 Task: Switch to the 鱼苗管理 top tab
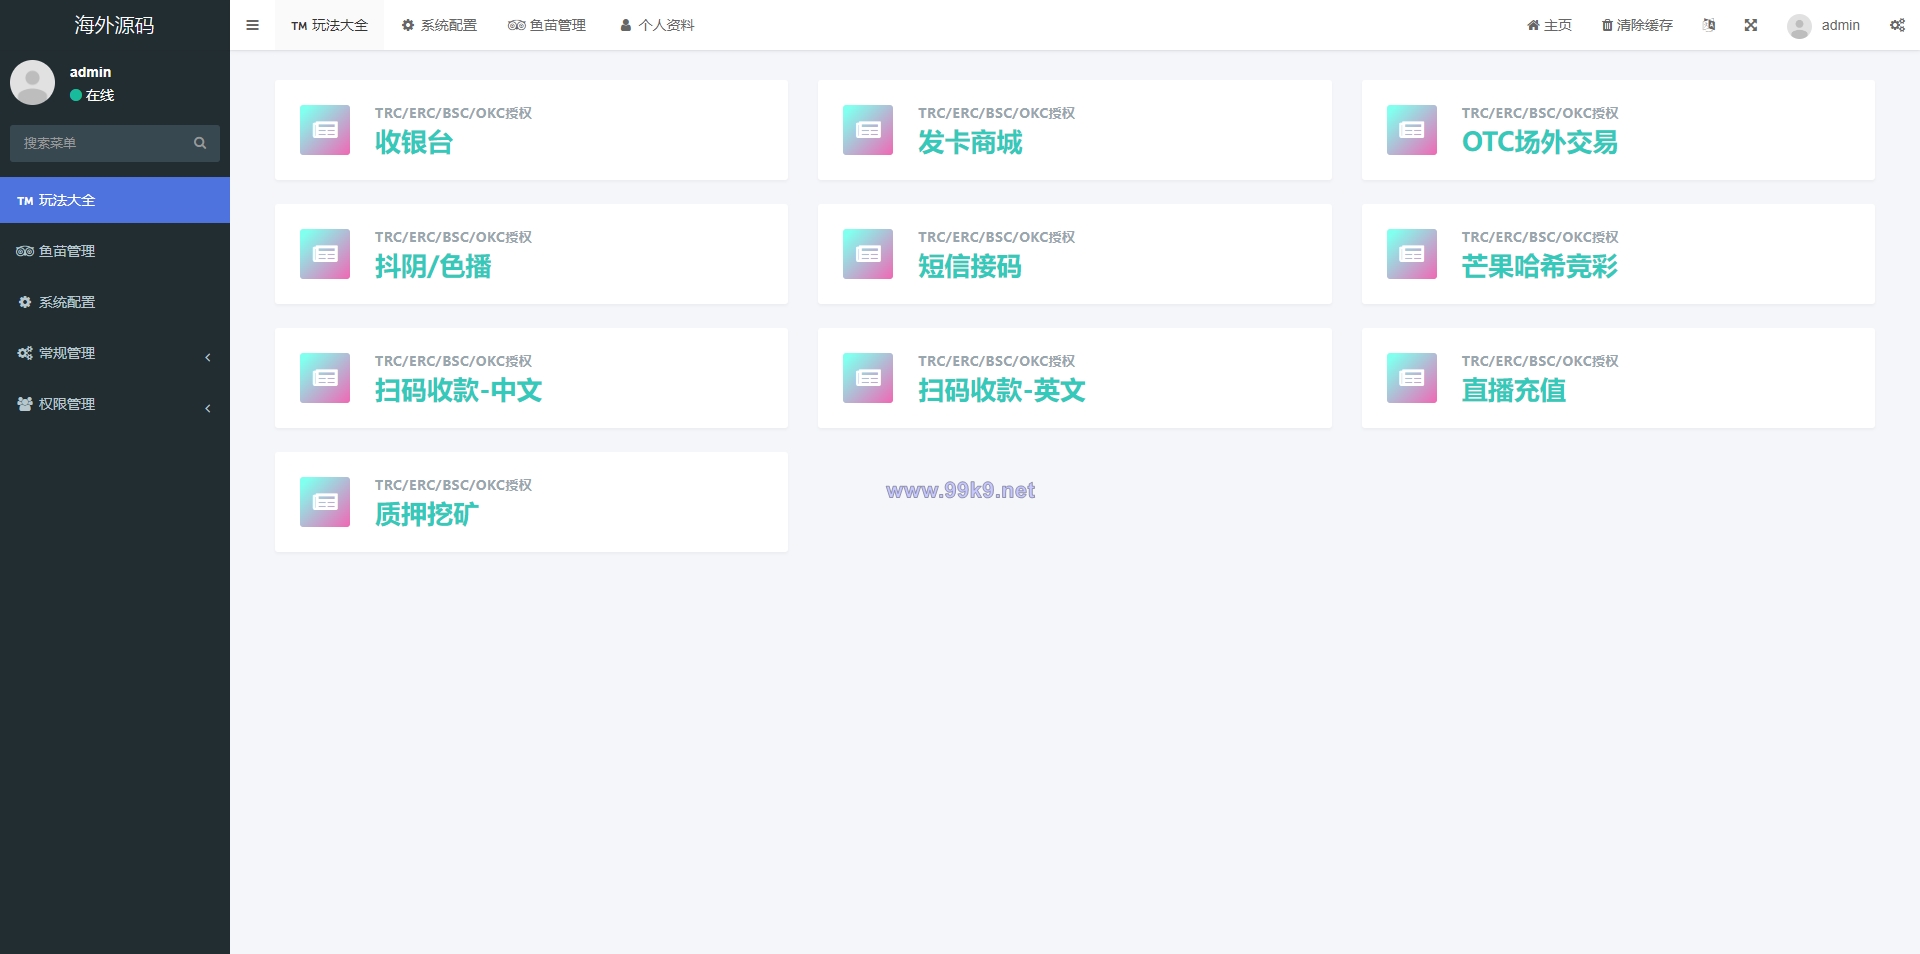547,25
